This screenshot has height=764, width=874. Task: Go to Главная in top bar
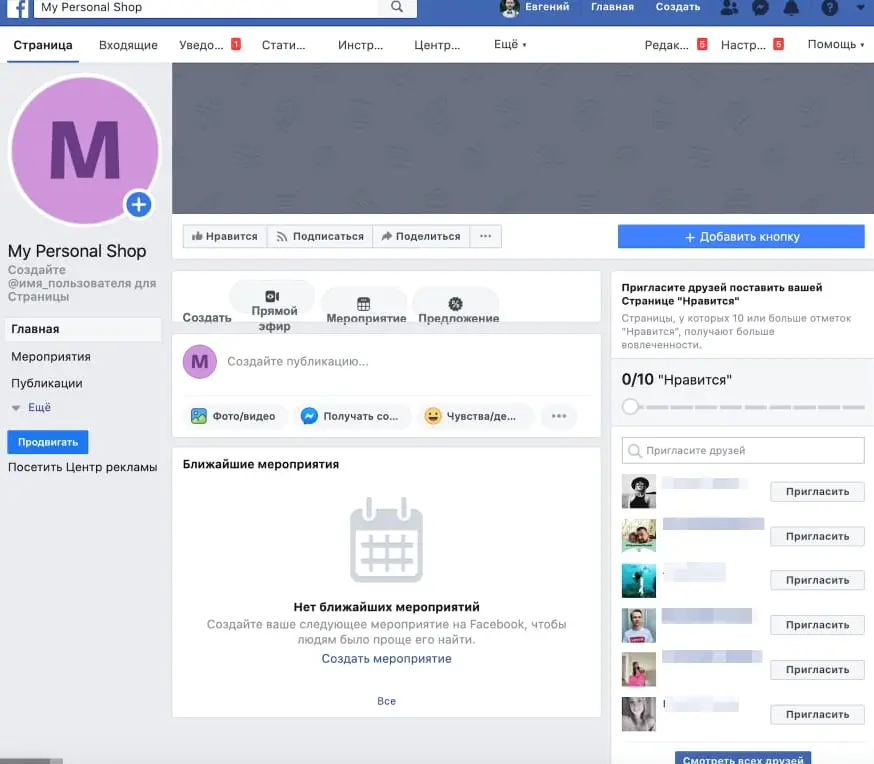[612, 7]
